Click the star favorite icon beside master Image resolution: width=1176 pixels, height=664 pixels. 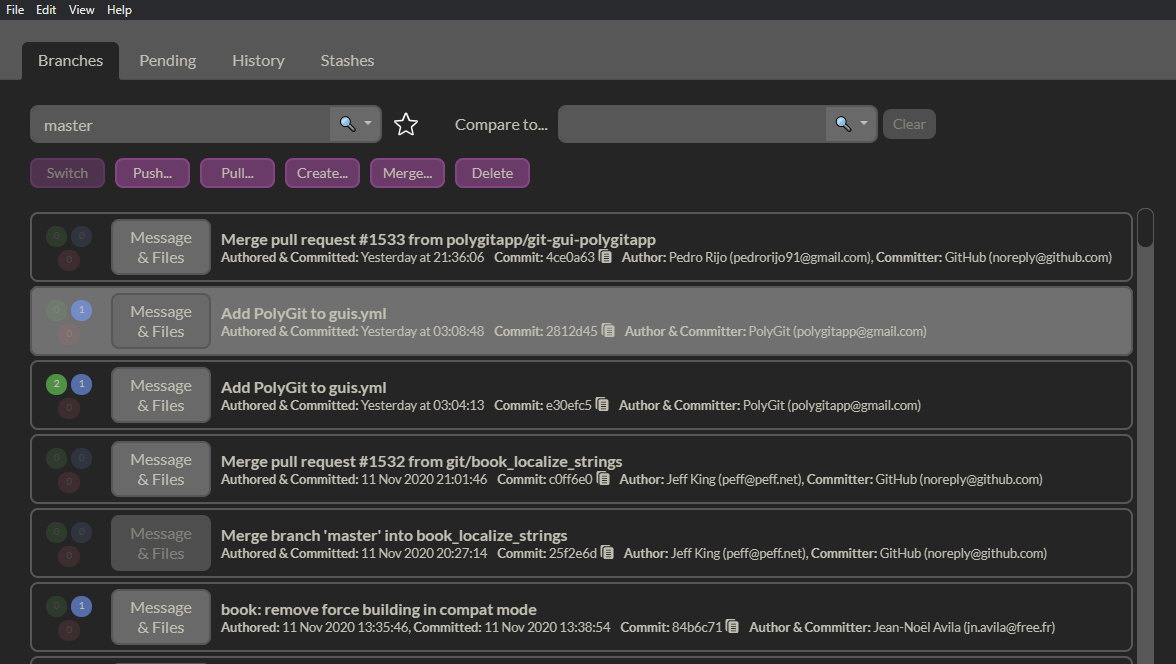[x=405, y=125]
